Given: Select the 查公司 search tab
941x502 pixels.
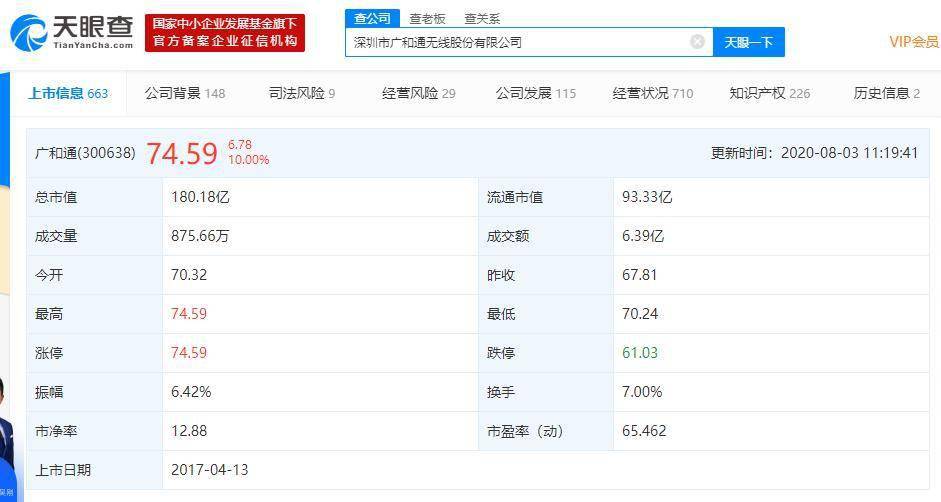Looking at the screenshot, I should pos(372,19).
